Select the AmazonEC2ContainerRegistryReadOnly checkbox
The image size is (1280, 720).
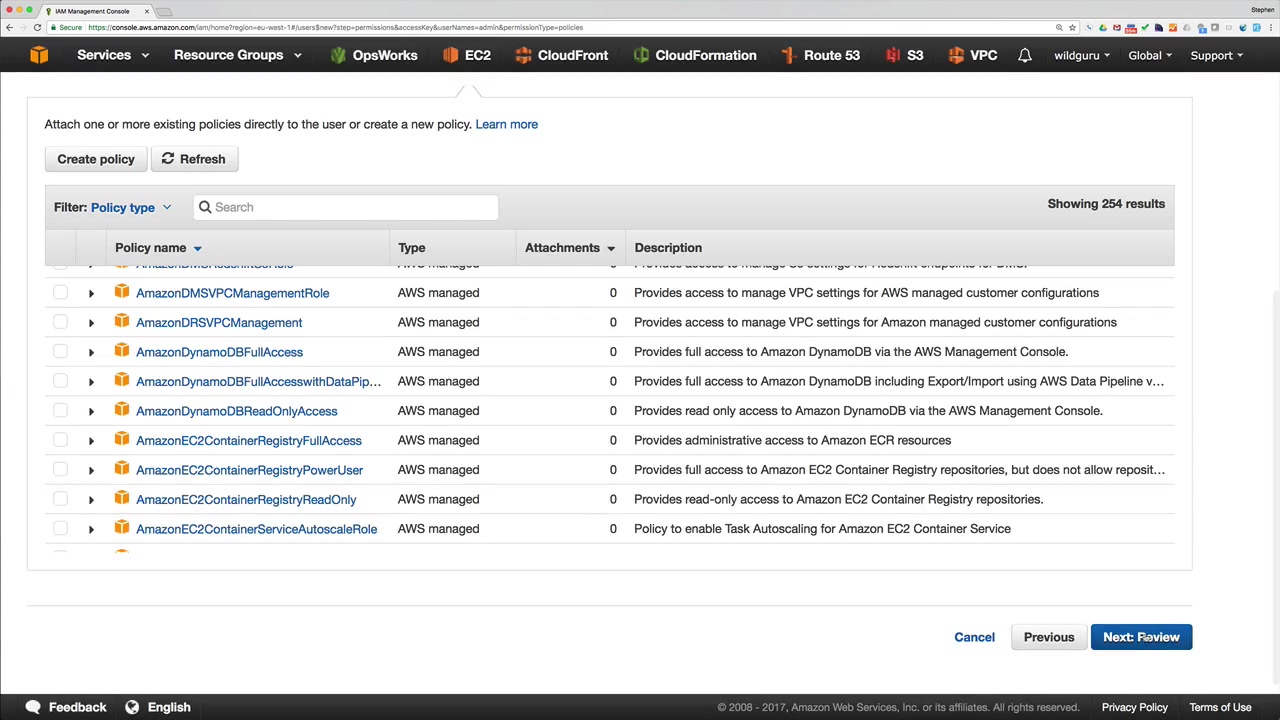61,499
